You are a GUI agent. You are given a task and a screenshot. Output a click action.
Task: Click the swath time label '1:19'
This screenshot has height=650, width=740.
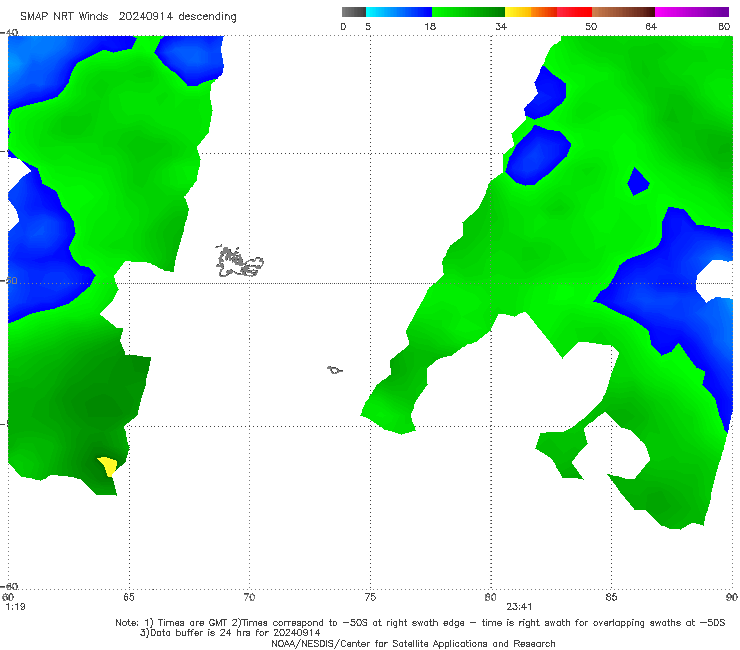pyautogui.click(x=16, y=607)
